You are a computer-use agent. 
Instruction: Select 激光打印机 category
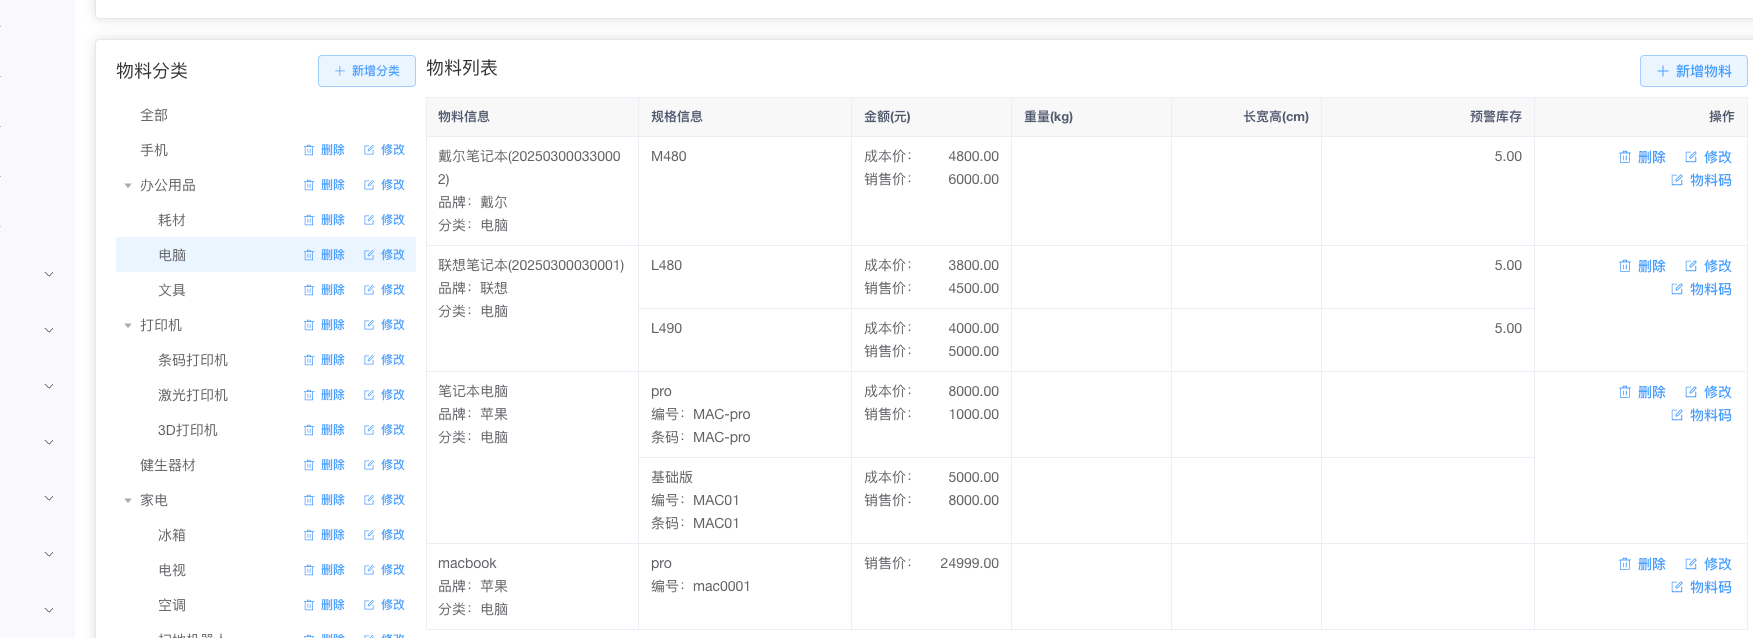pyautogui.click(x=193, y=395)
